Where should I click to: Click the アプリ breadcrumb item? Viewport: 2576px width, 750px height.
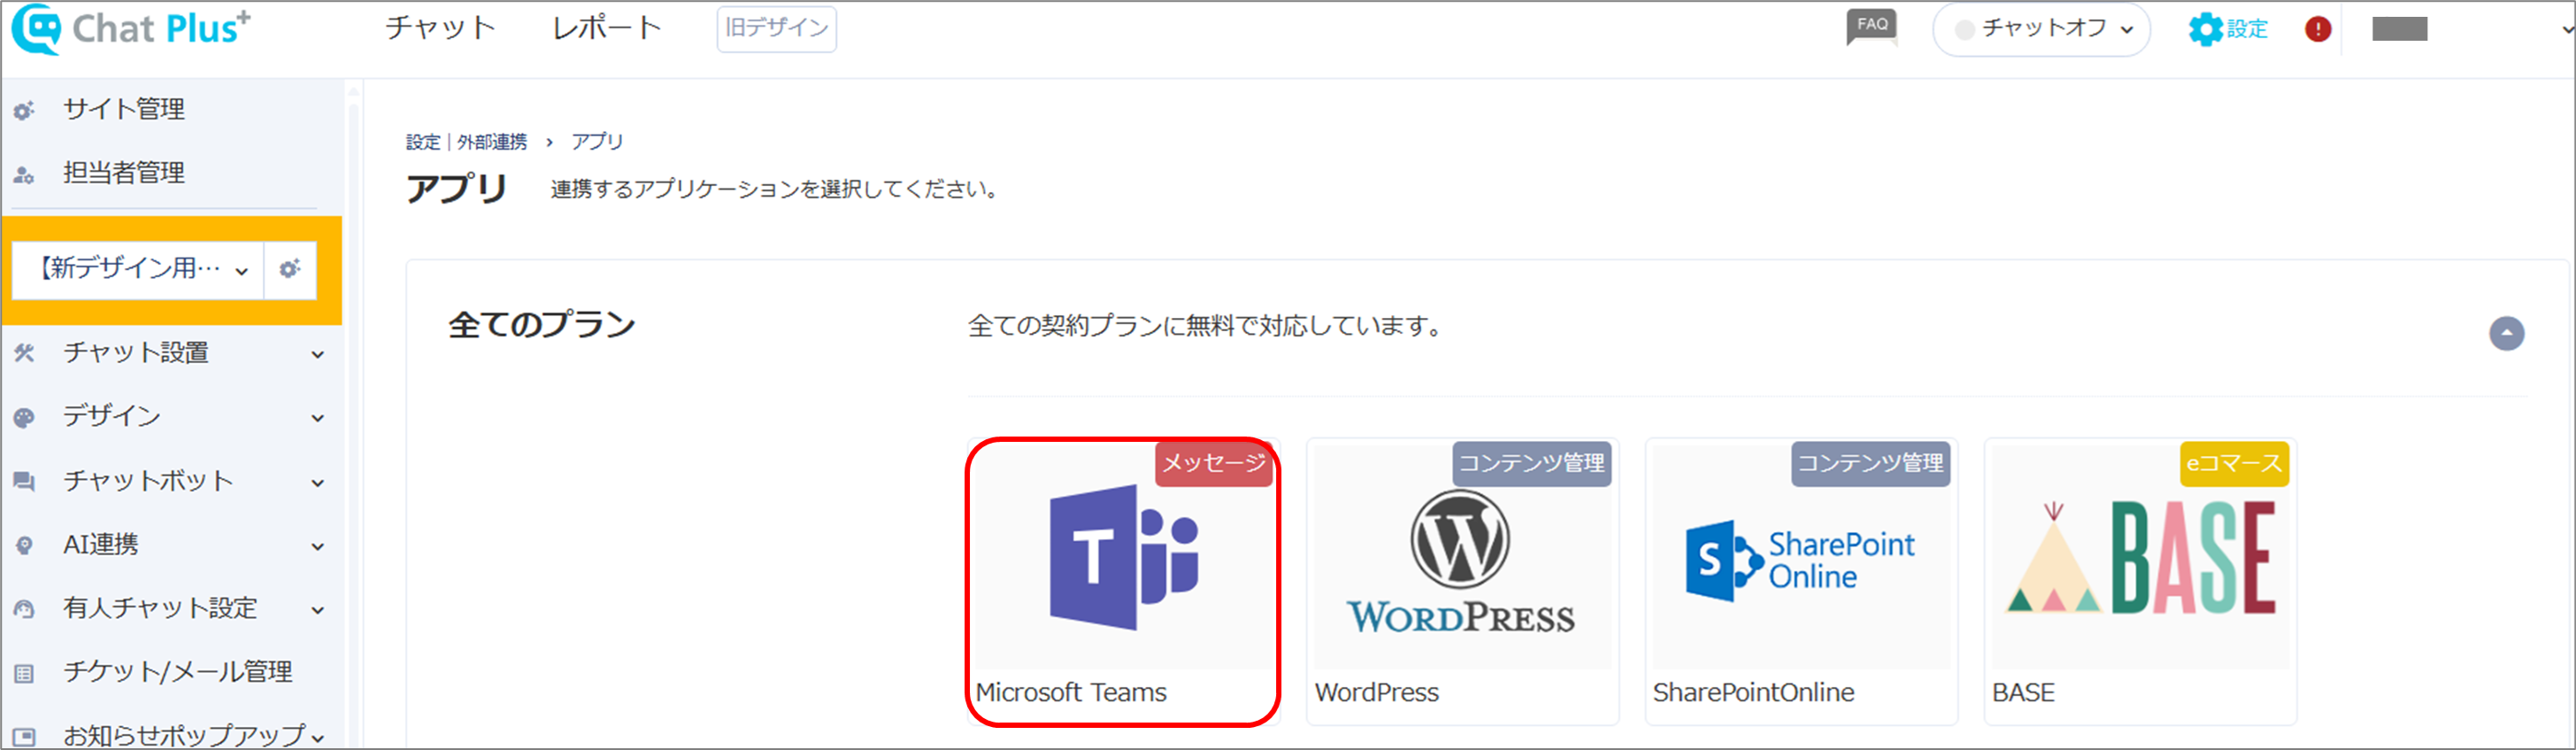coord(597,142)
